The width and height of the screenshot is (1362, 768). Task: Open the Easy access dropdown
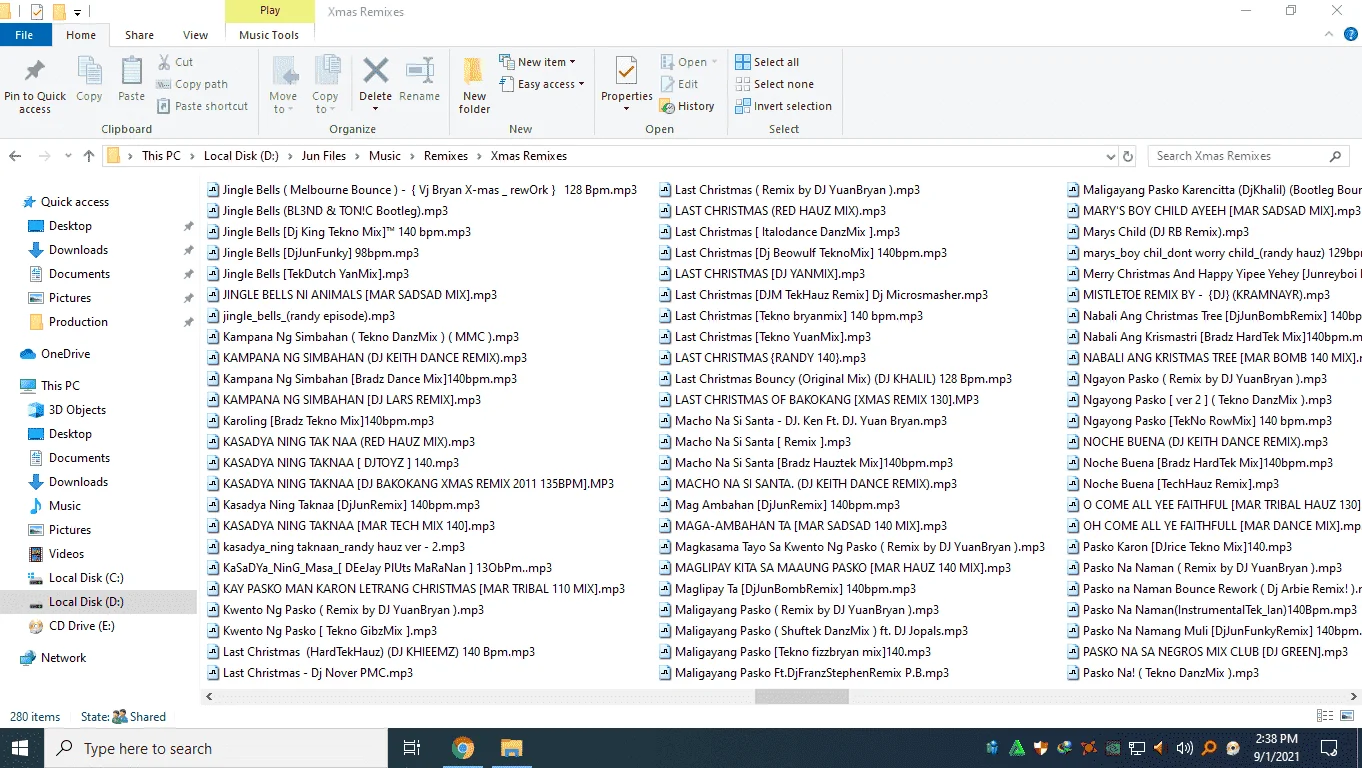pyautogui.click(x=542, y=84)
